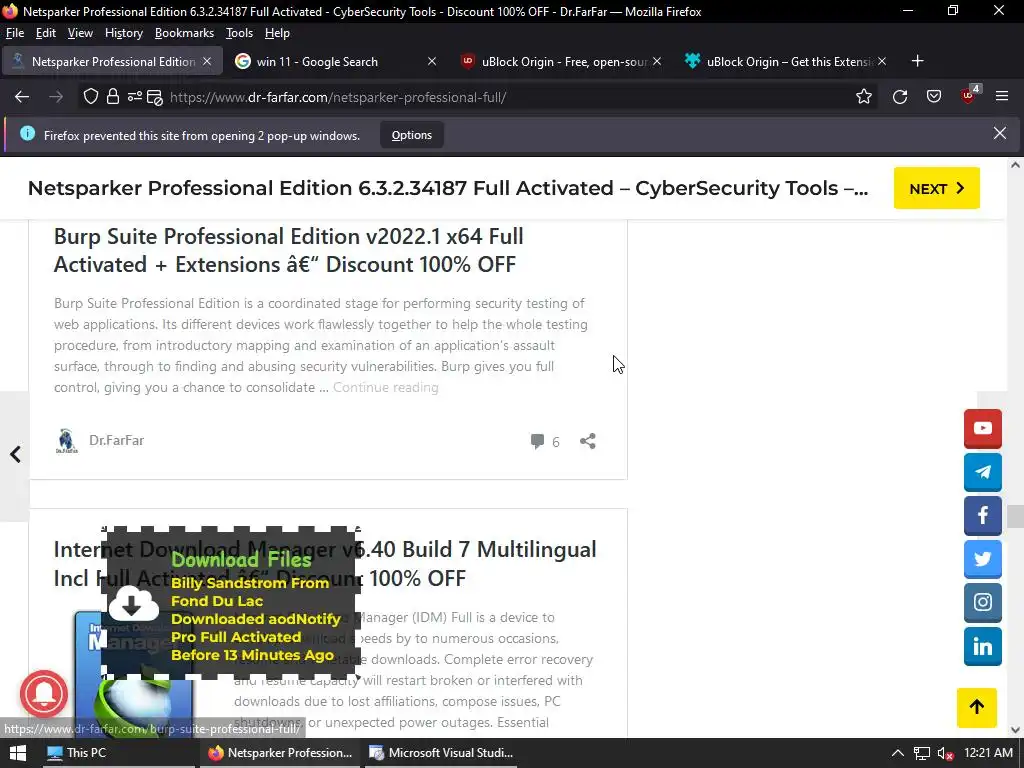Click the previous post arrow on left edge

(x=15, y=455)
